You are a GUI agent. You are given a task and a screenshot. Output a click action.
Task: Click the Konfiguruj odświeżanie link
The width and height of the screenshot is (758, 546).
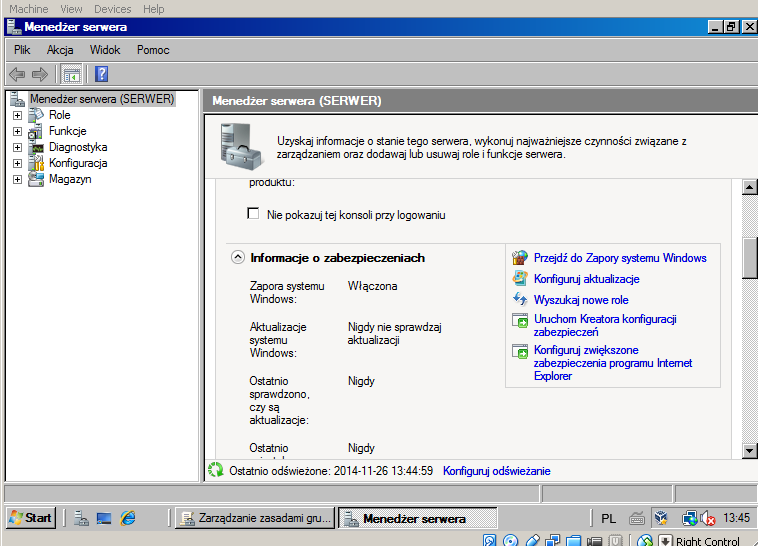click(x=496, y=471)
